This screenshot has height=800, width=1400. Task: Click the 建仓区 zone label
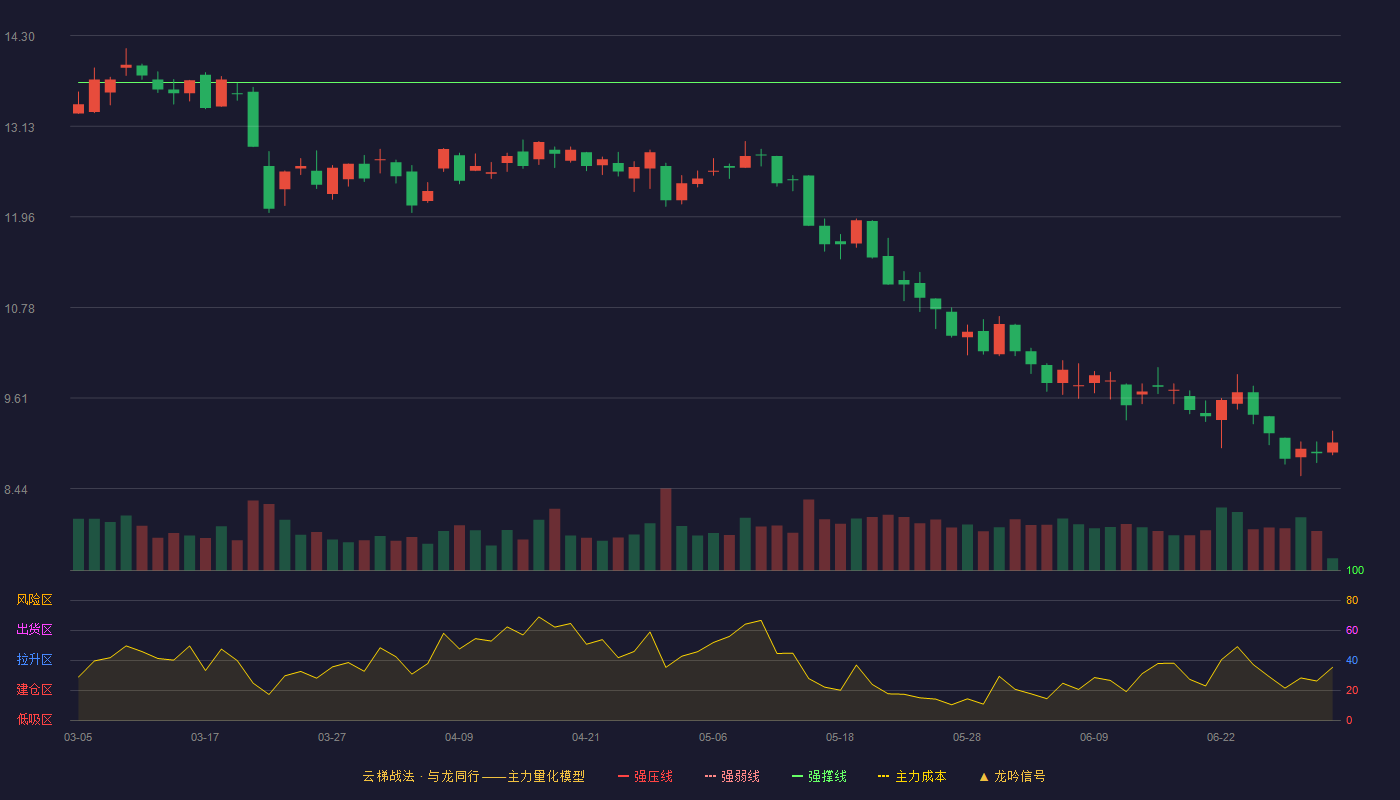[x=35, y=690]
